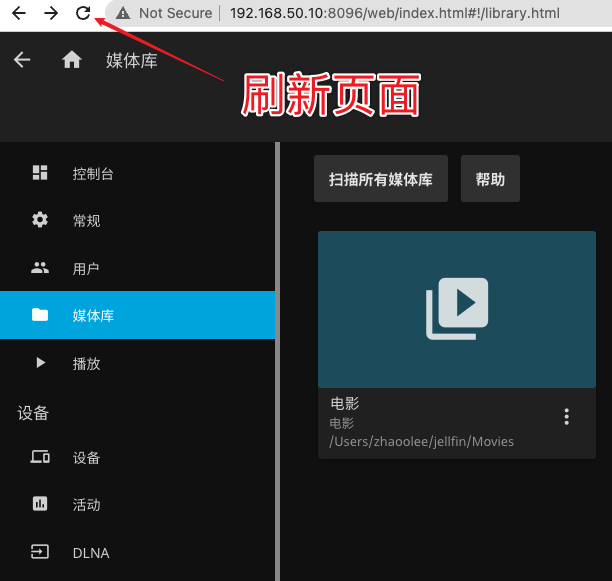Screen dimensions: 612x581
Task: Click 扫描所有媒体库 button
Action: [381, 179]
